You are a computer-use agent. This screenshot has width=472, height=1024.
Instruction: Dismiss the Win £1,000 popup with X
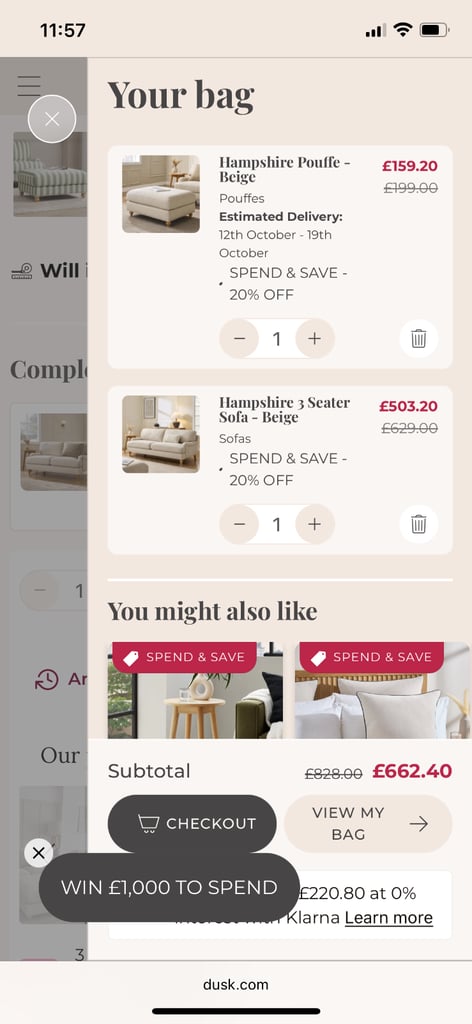point(39,853)
